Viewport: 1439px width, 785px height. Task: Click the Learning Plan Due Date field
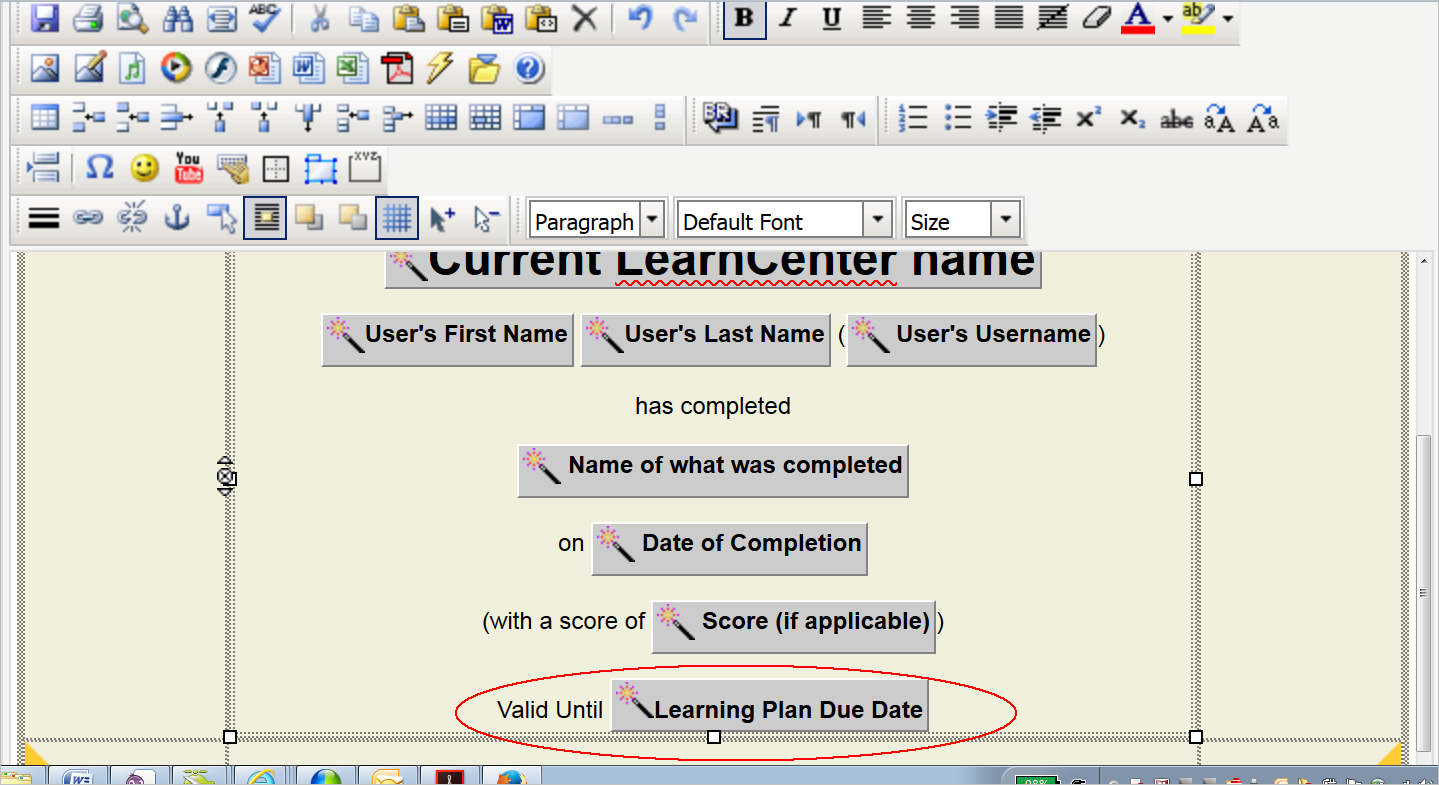770,707
